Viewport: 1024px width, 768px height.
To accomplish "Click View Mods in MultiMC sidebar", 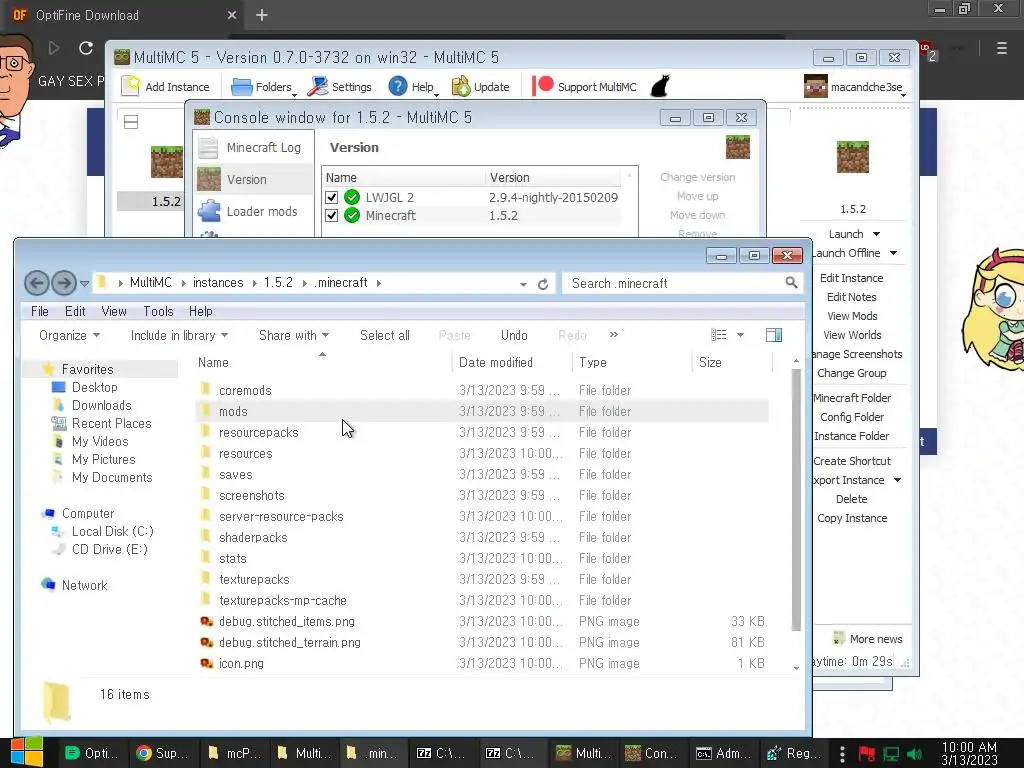I will pyautogui.click(x=852, y=315).
